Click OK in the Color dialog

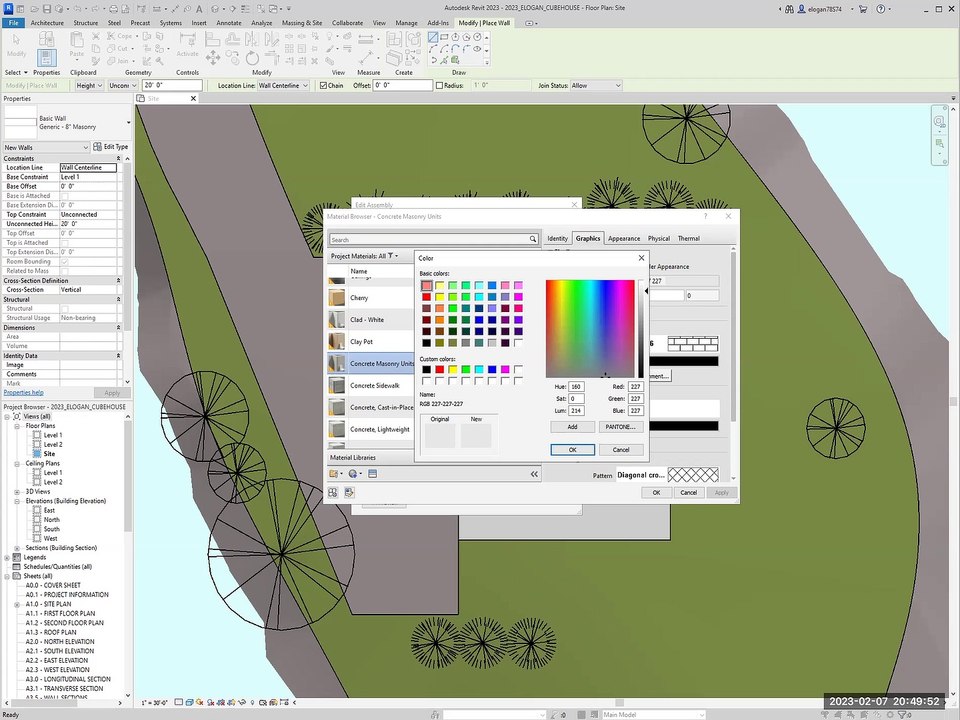click(572, 449)
